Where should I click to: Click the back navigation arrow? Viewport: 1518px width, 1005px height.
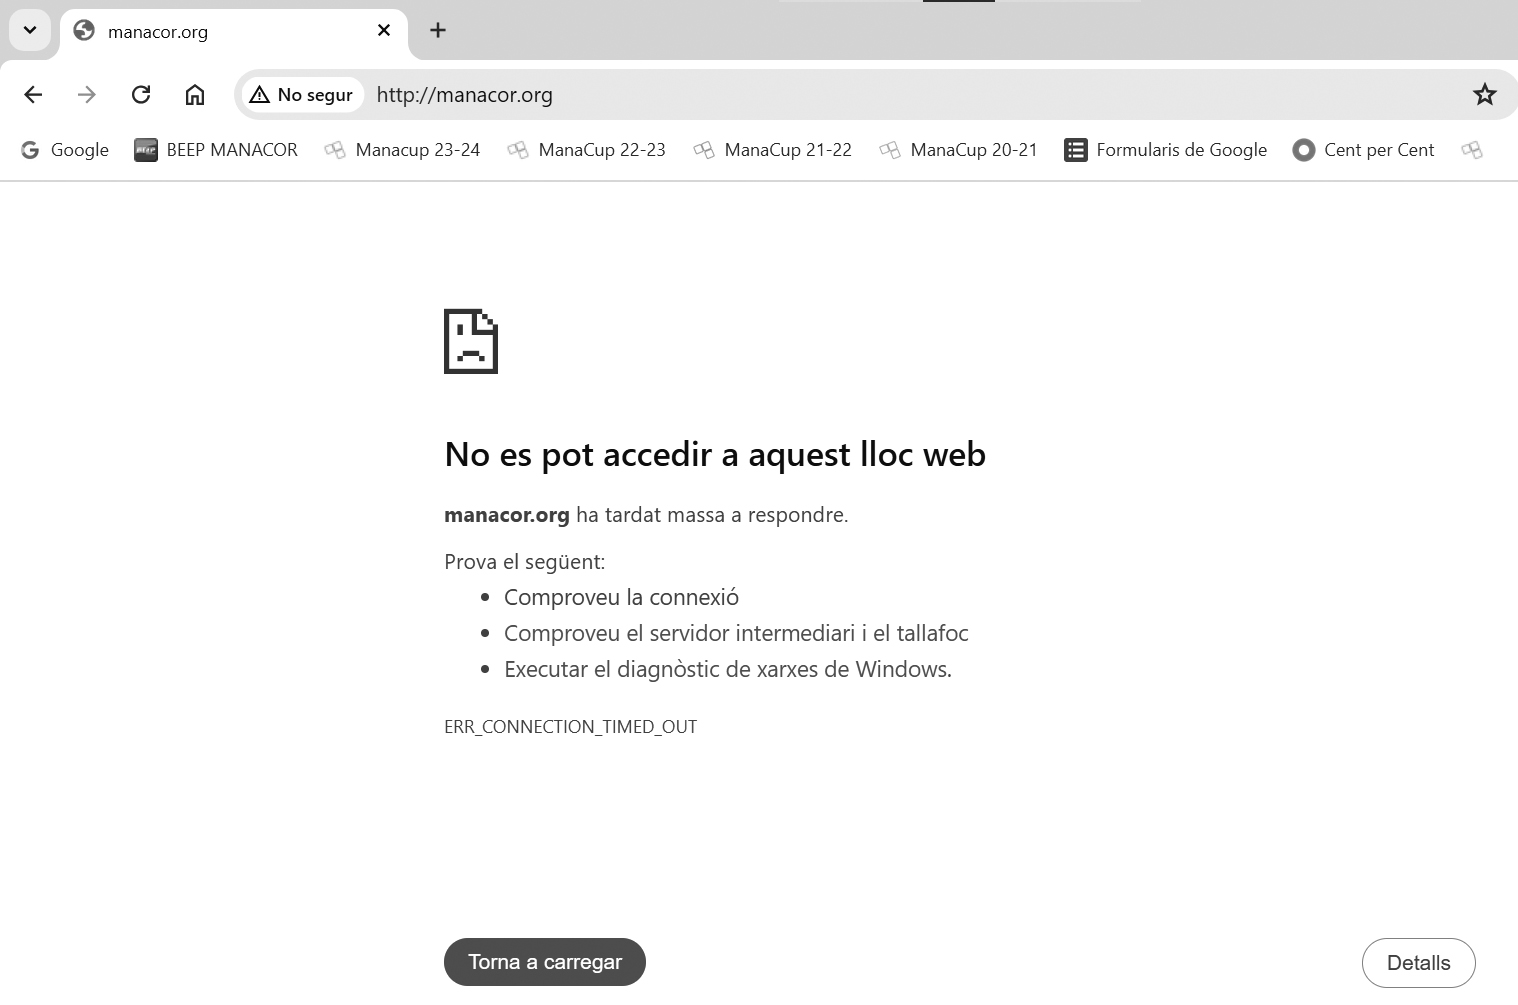[x=33, y=95]
